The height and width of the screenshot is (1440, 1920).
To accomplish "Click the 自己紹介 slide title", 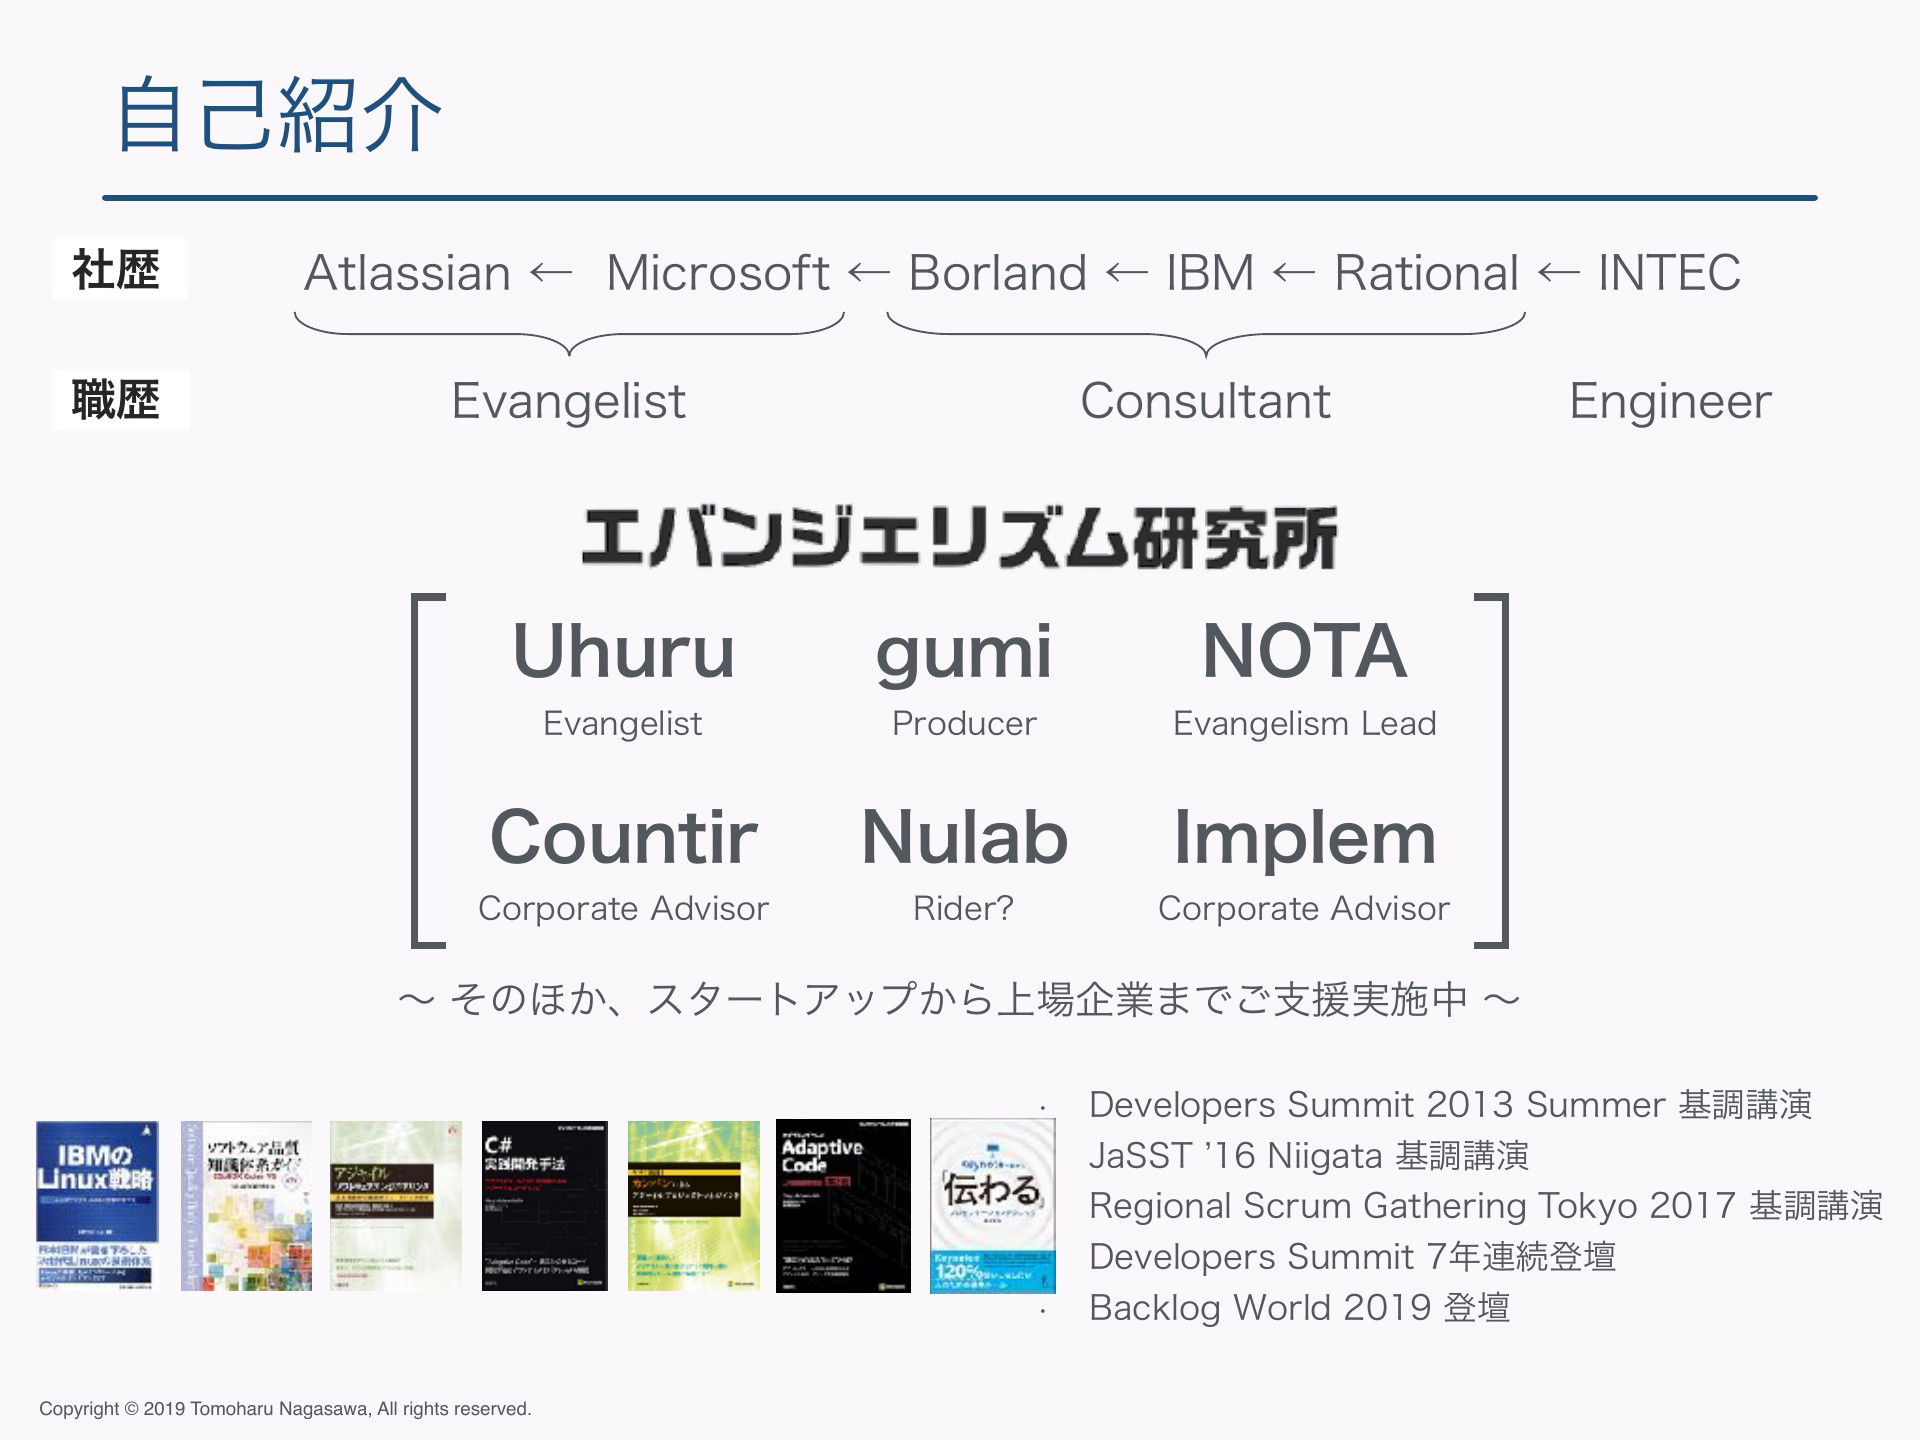I will [280, 116].
